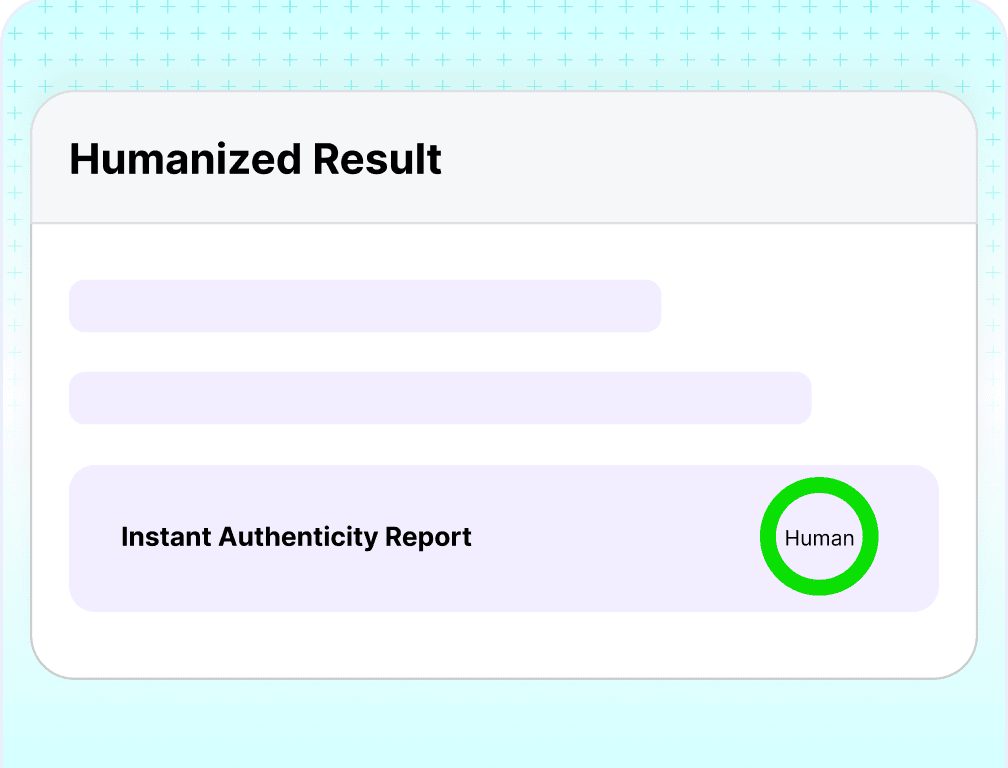
Task: Click white card area beneath the report panel
Action: coord(504,643)
